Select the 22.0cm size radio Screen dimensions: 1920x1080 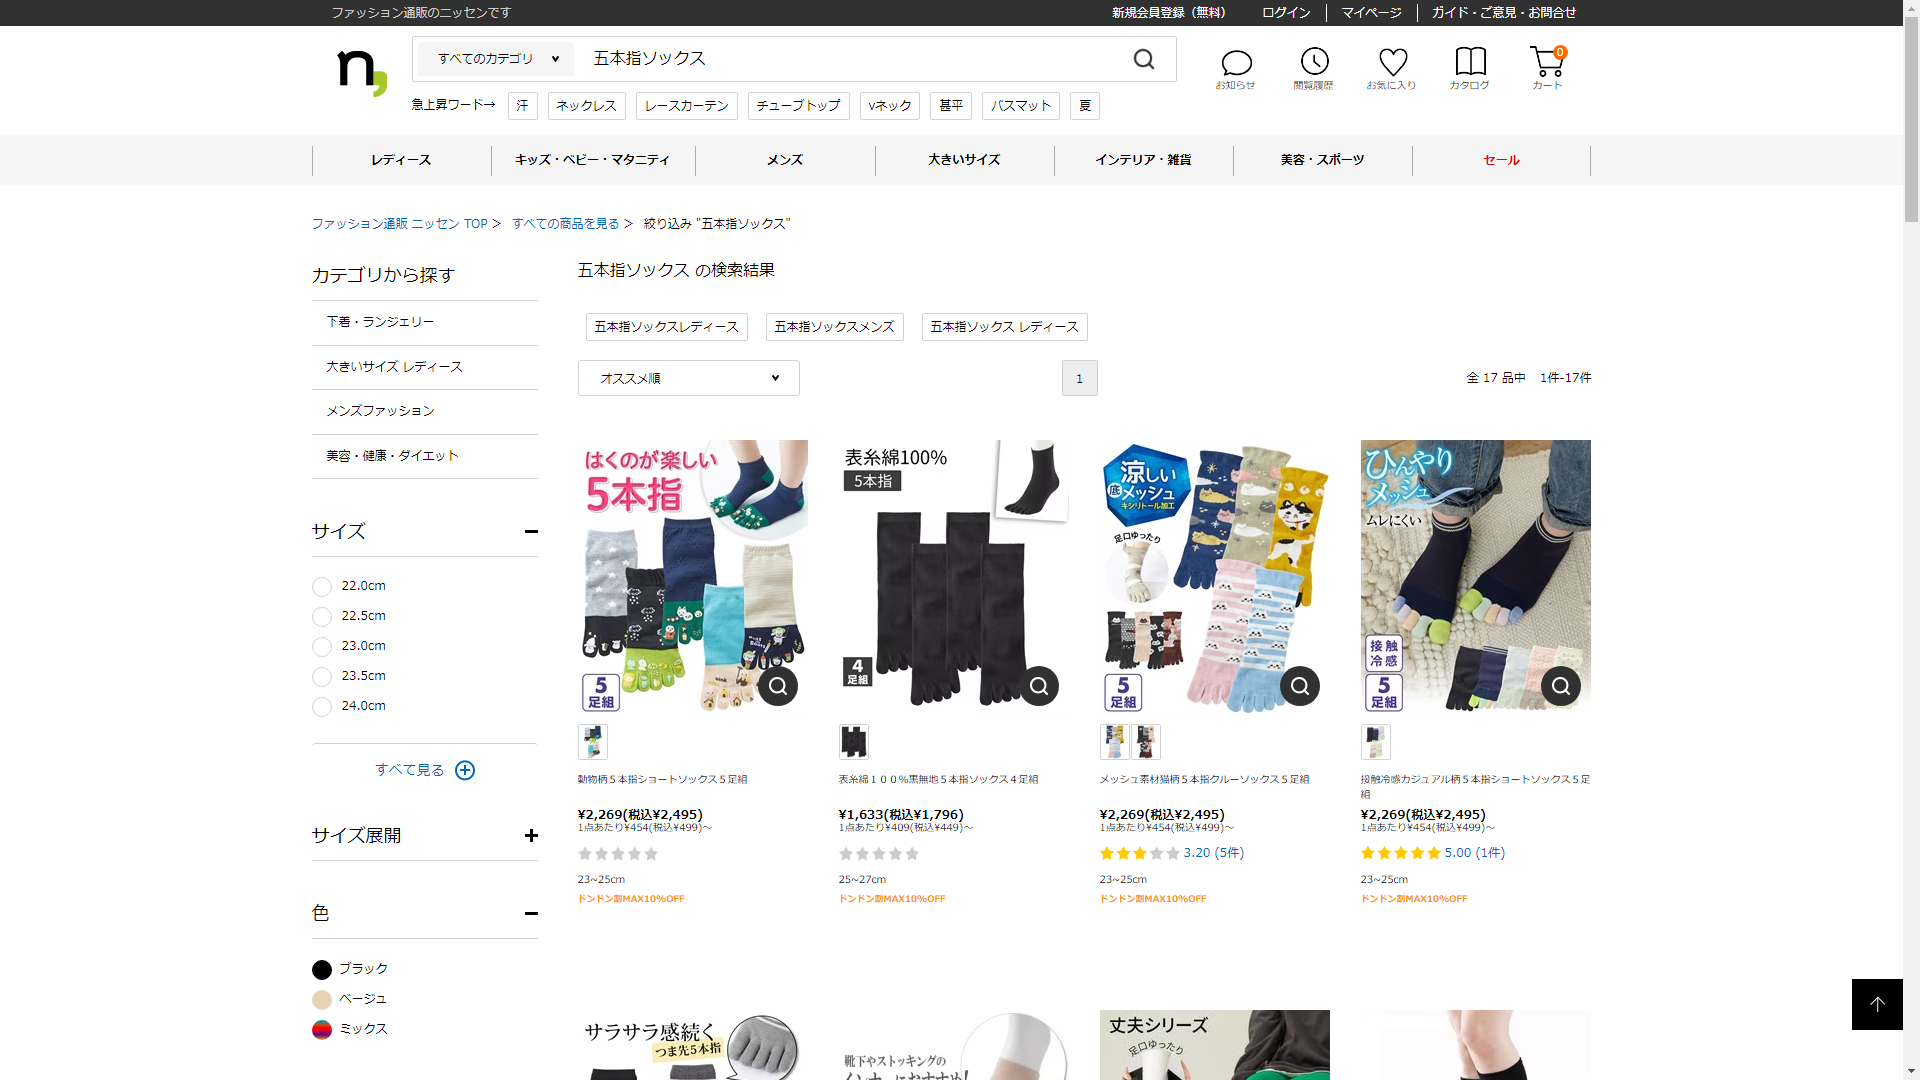322,587
